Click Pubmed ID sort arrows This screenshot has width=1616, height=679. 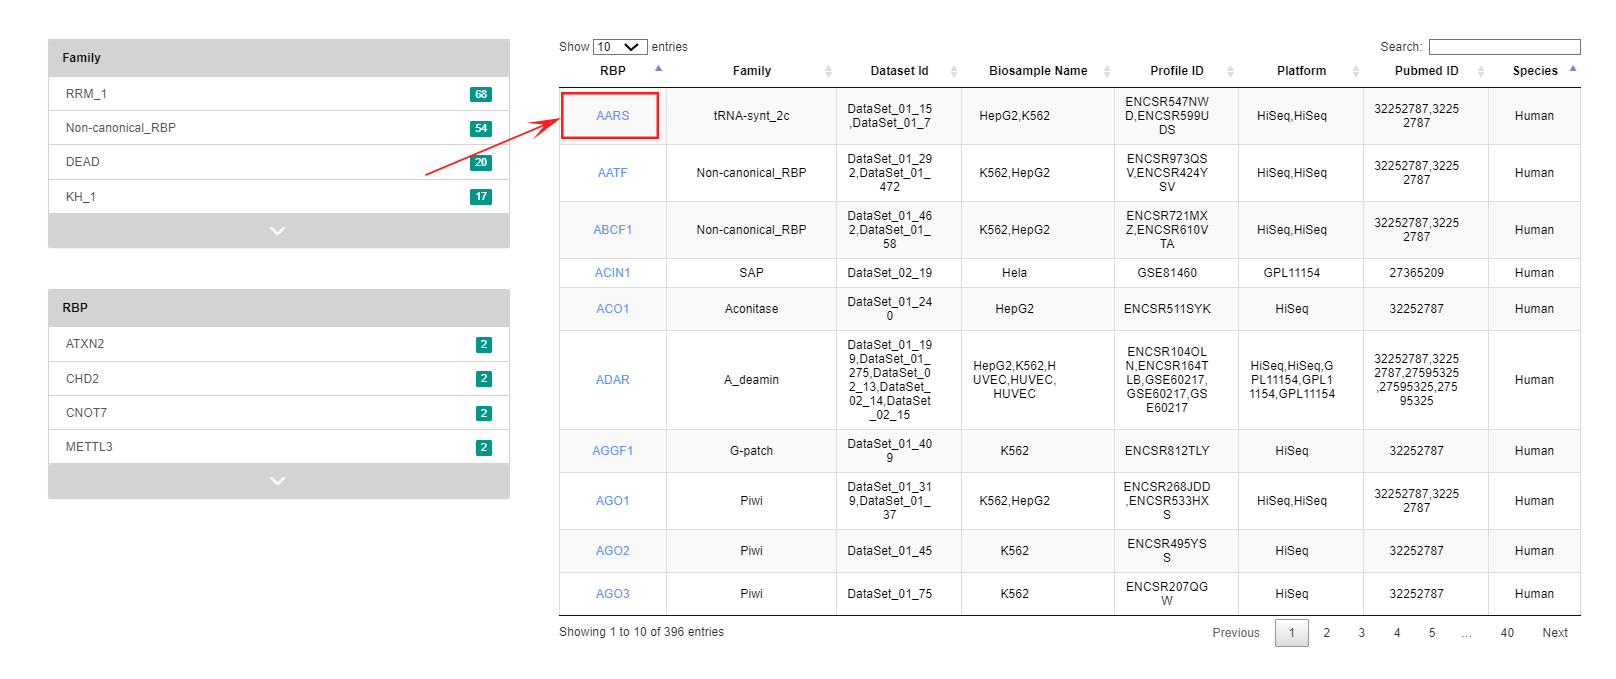tap(1481, 71)
